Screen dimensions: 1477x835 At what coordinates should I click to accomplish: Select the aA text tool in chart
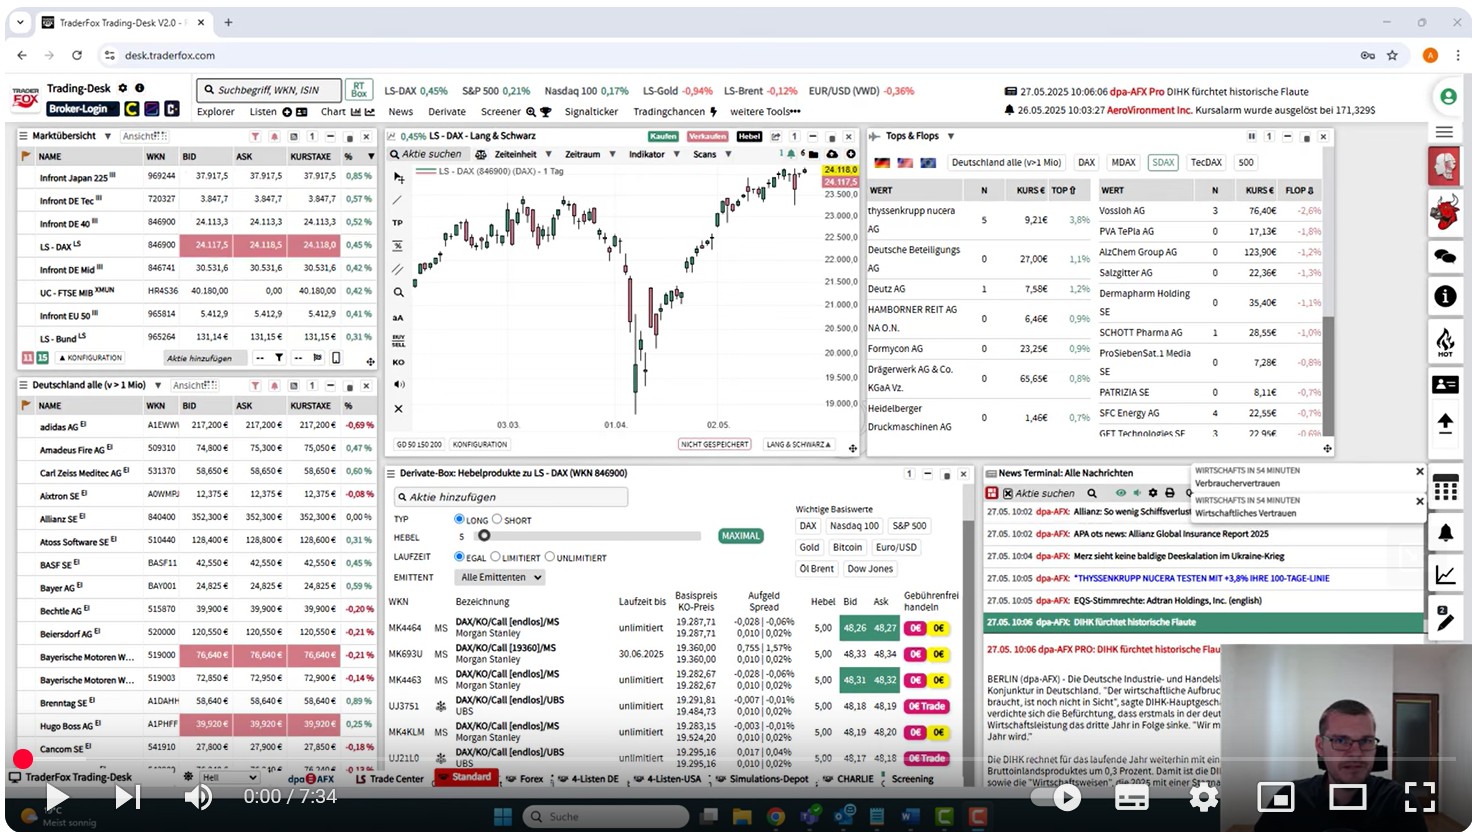click(x=398, y=317)
